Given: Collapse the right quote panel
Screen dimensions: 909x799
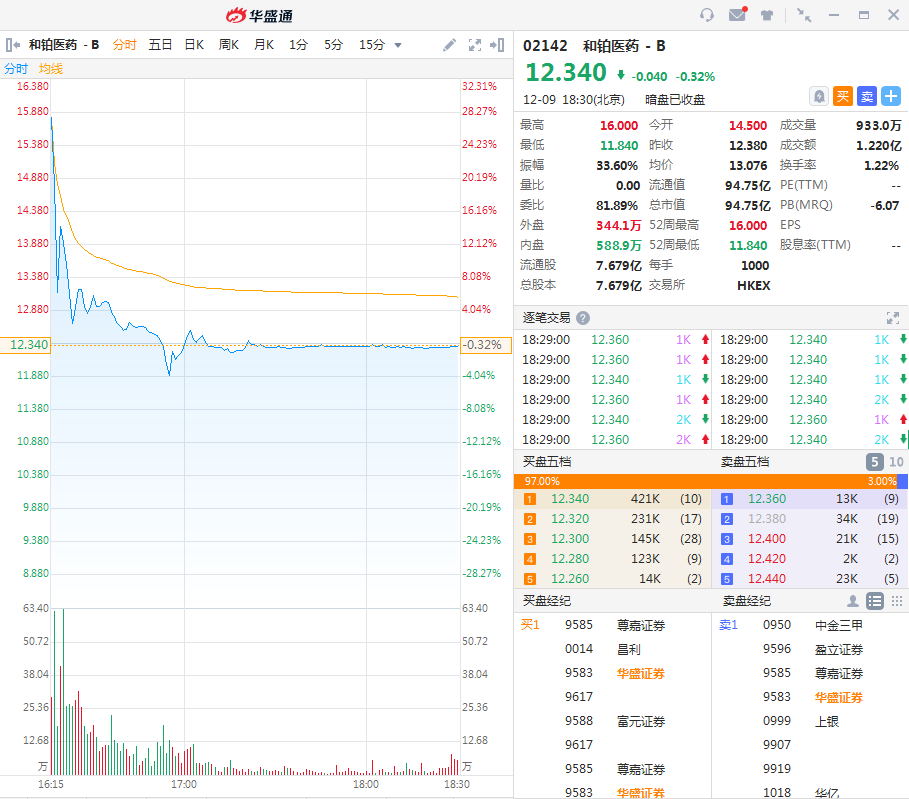Looking at the screenshot, I should pyautogui.click(x=497, y=45).
